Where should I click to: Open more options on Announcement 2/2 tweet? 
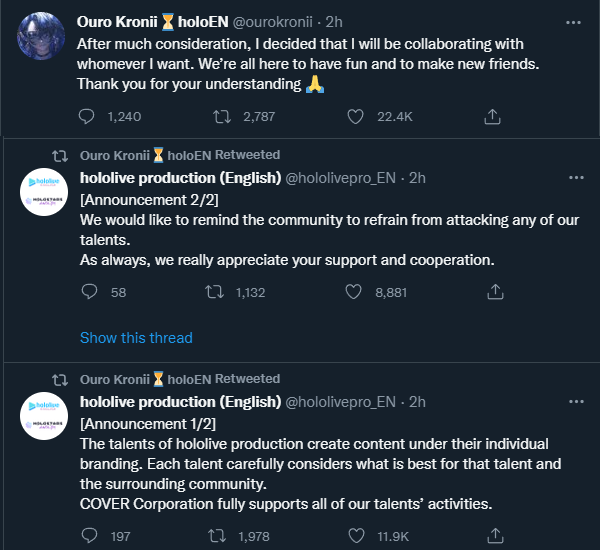pyautogui.click(x=576, y=178)
